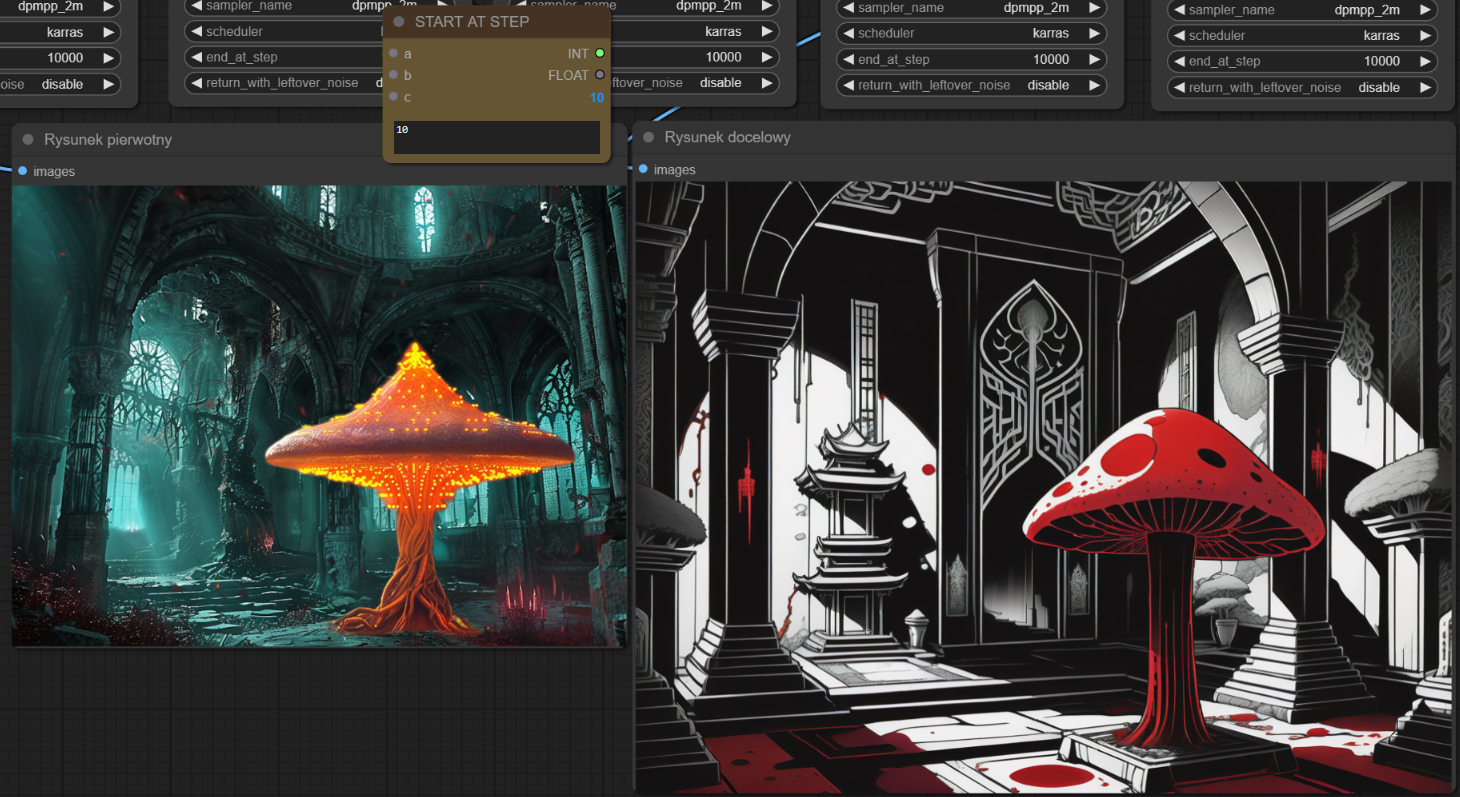Decrease end_at_step with left arrow in far-right sampler

[1179, 61]
